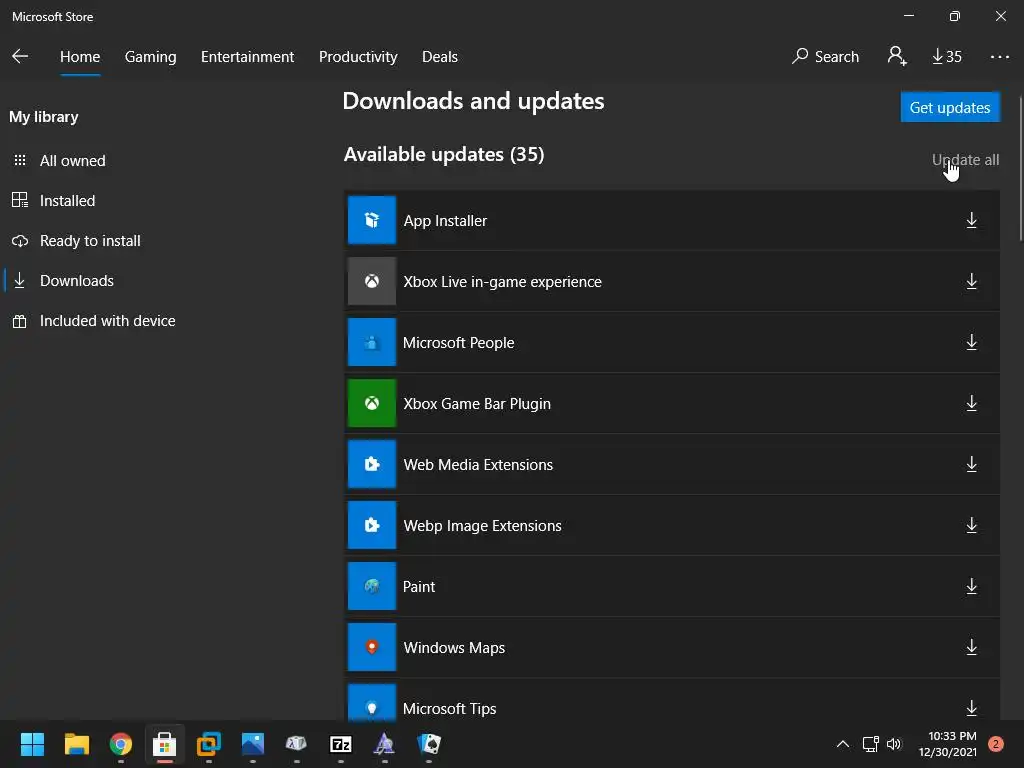Click the Webp Image Extensions app icon
Image resolution: width=1024 pixels, height=768 pixels.
[x=372, y=525]
